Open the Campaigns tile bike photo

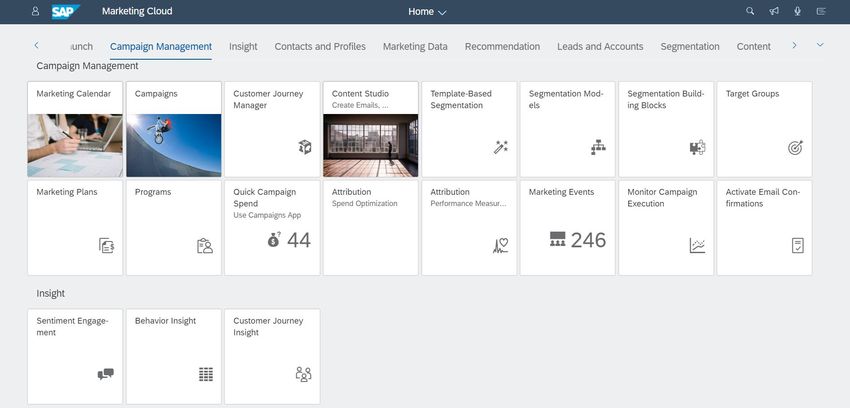tap(174, 145)
